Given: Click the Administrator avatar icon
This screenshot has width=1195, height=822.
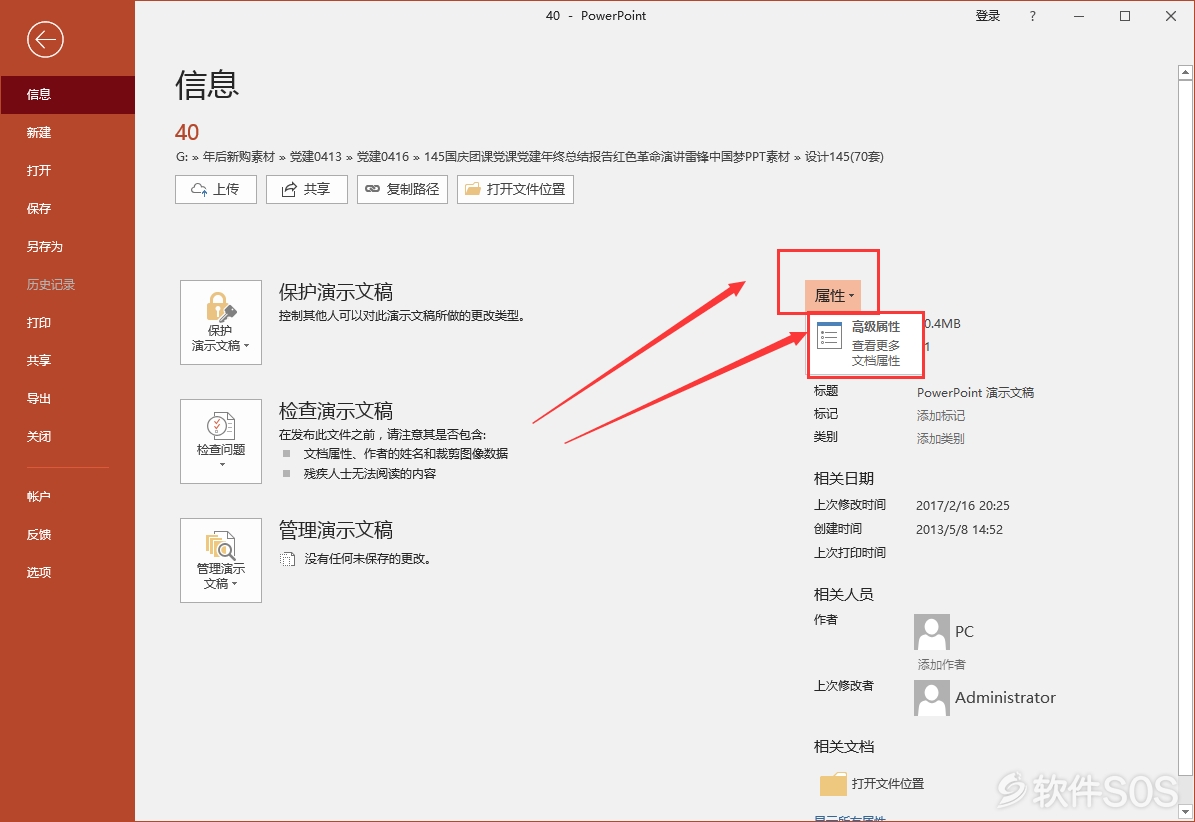Looking at the screenshot, I should pos(931,698).
